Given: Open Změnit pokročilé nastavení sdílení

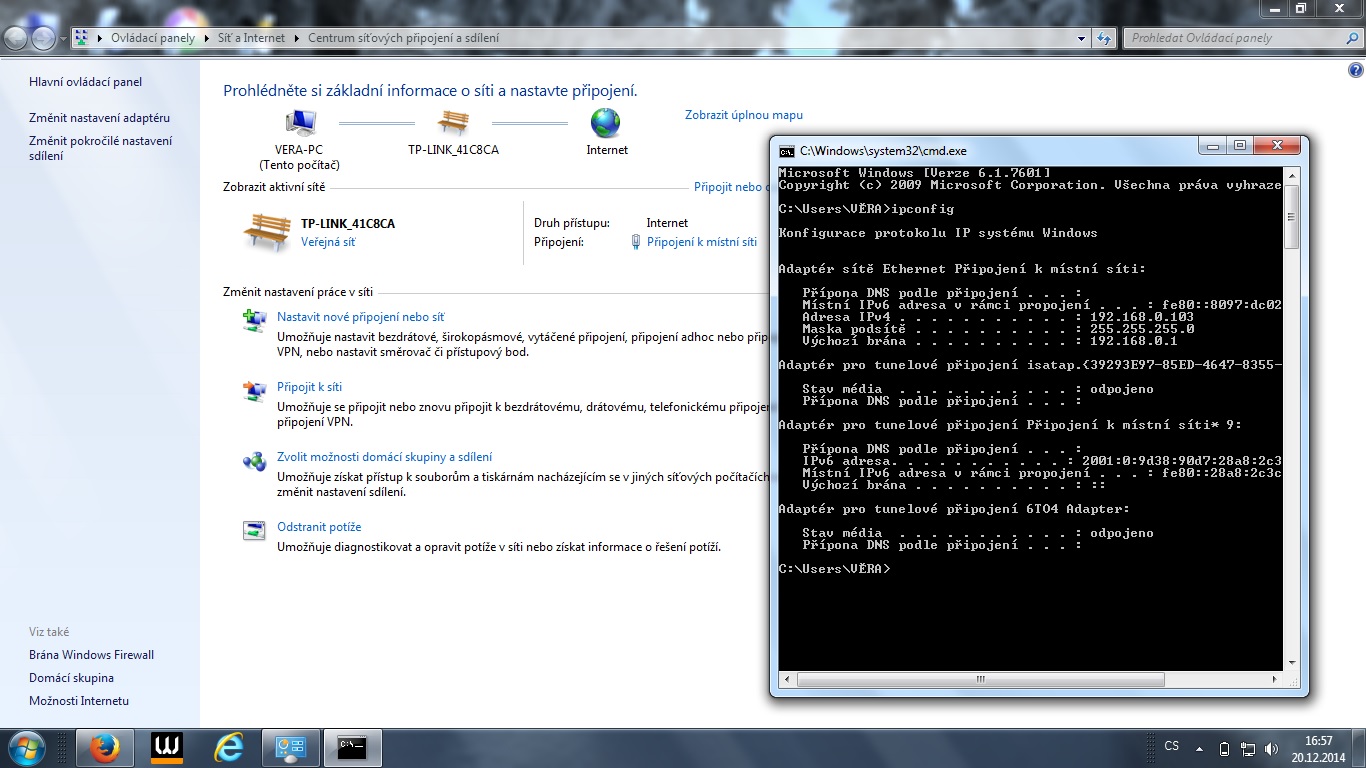Looking at the screenshot, I should 101,148.
